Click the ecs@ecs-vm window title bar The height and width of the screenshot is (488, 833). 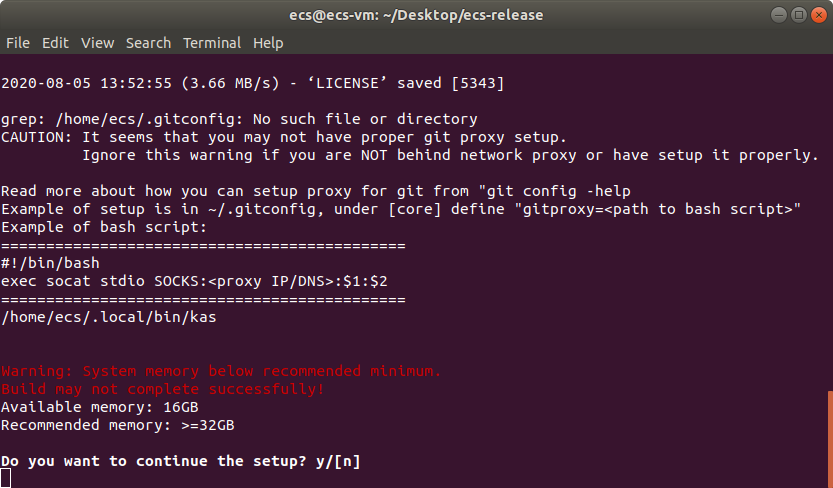[x=416, y=15]
